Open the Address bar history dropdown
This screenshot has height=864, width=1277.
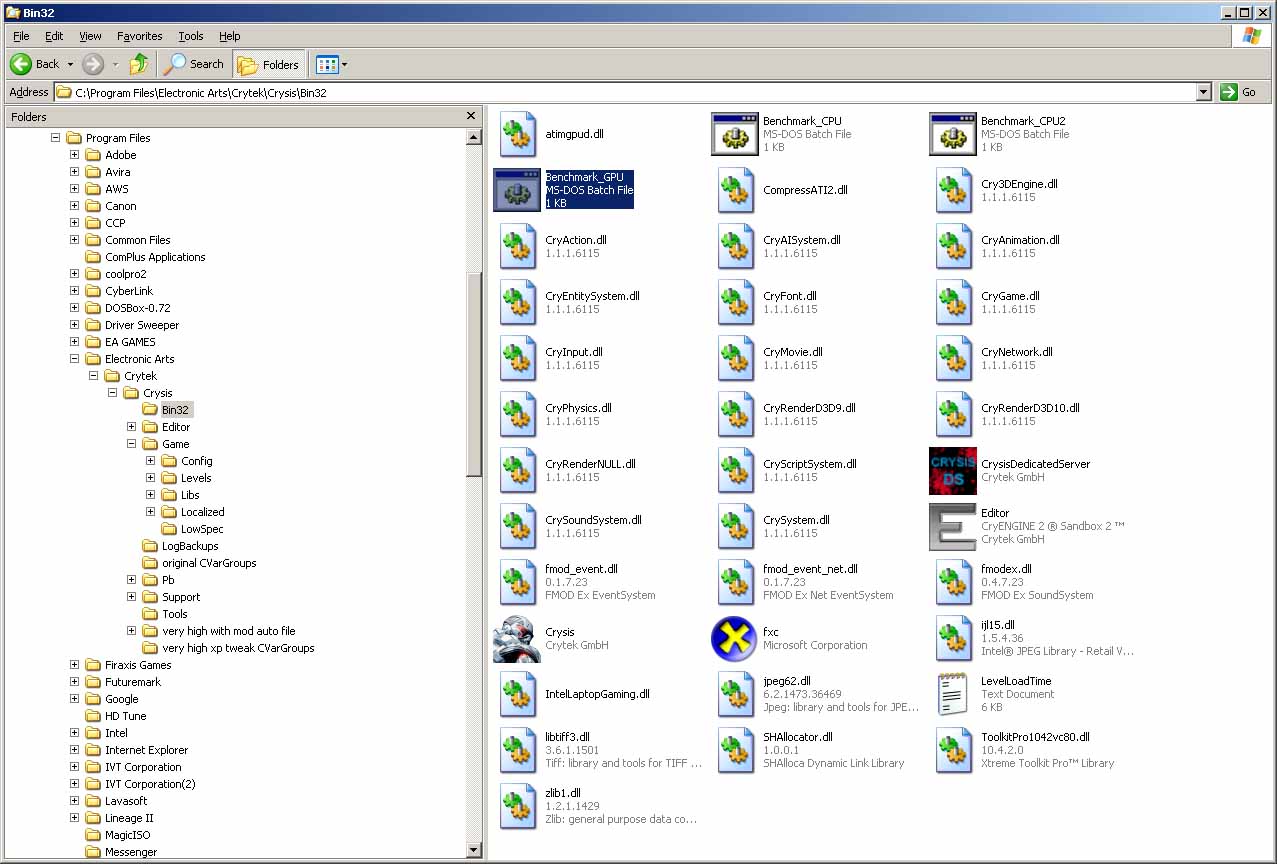pyautogui.click(x=1204, y=92)
